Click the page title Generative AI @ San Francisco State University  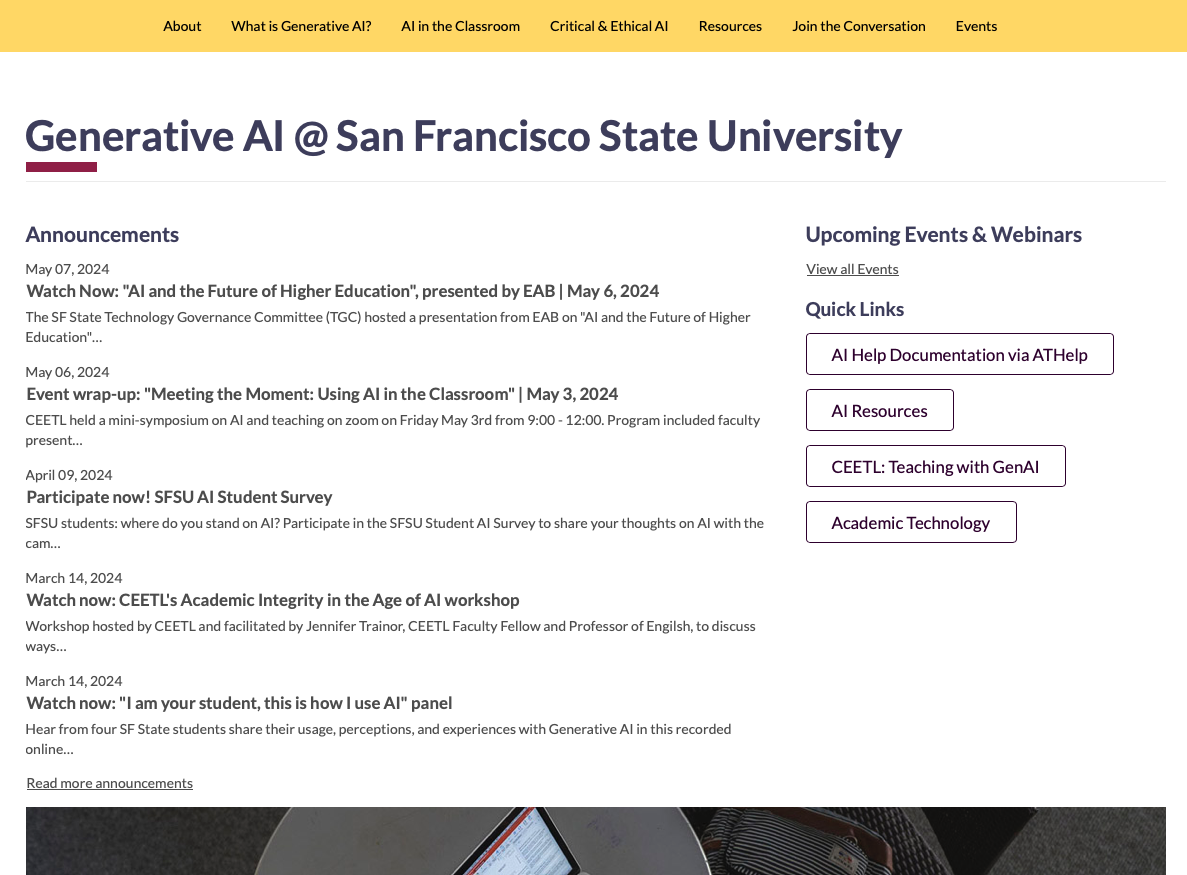pos(463,136)
